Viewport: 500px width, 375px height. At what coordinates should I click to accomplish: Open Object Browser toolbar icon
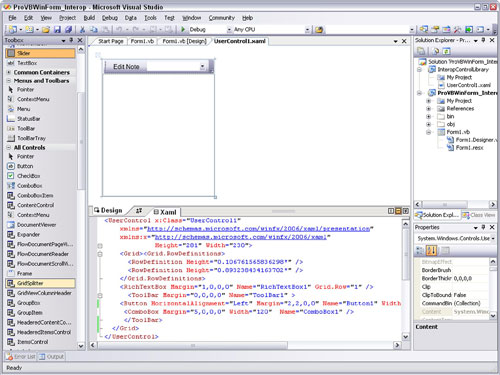coord(446,29)
